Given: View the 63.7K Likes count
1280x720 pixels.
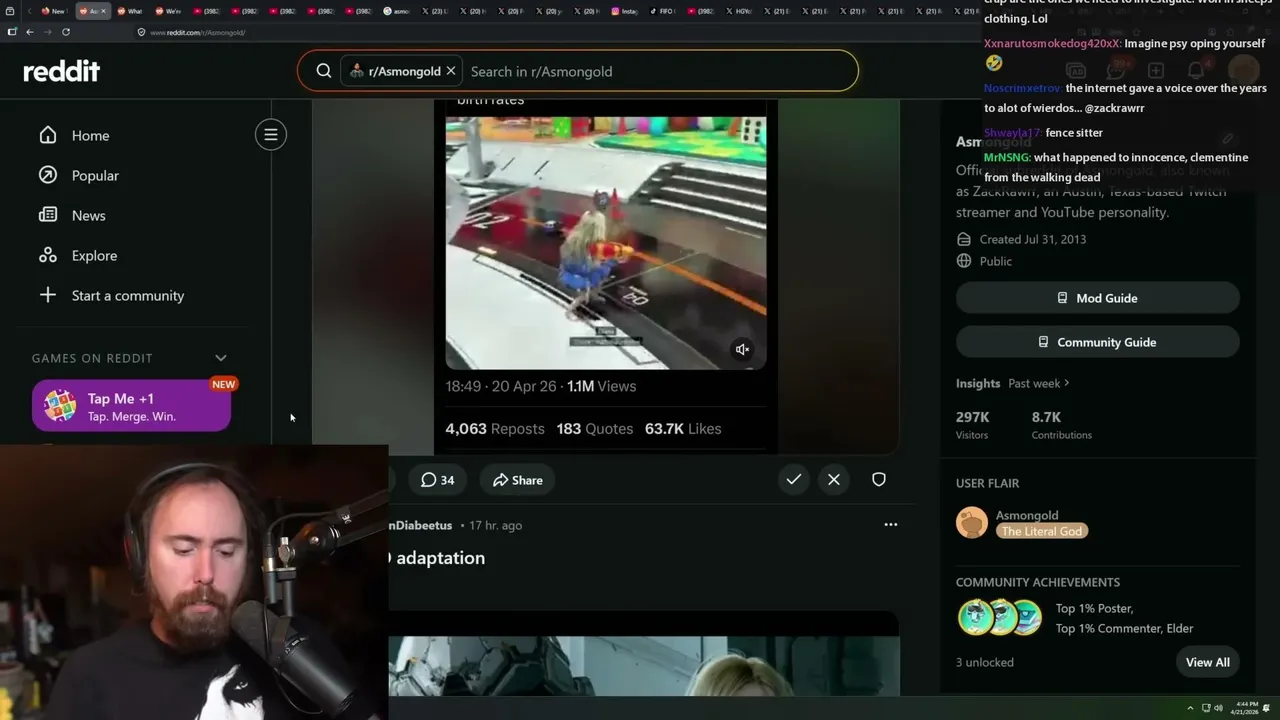Looking at the screenshot, I should pos(683,429).
